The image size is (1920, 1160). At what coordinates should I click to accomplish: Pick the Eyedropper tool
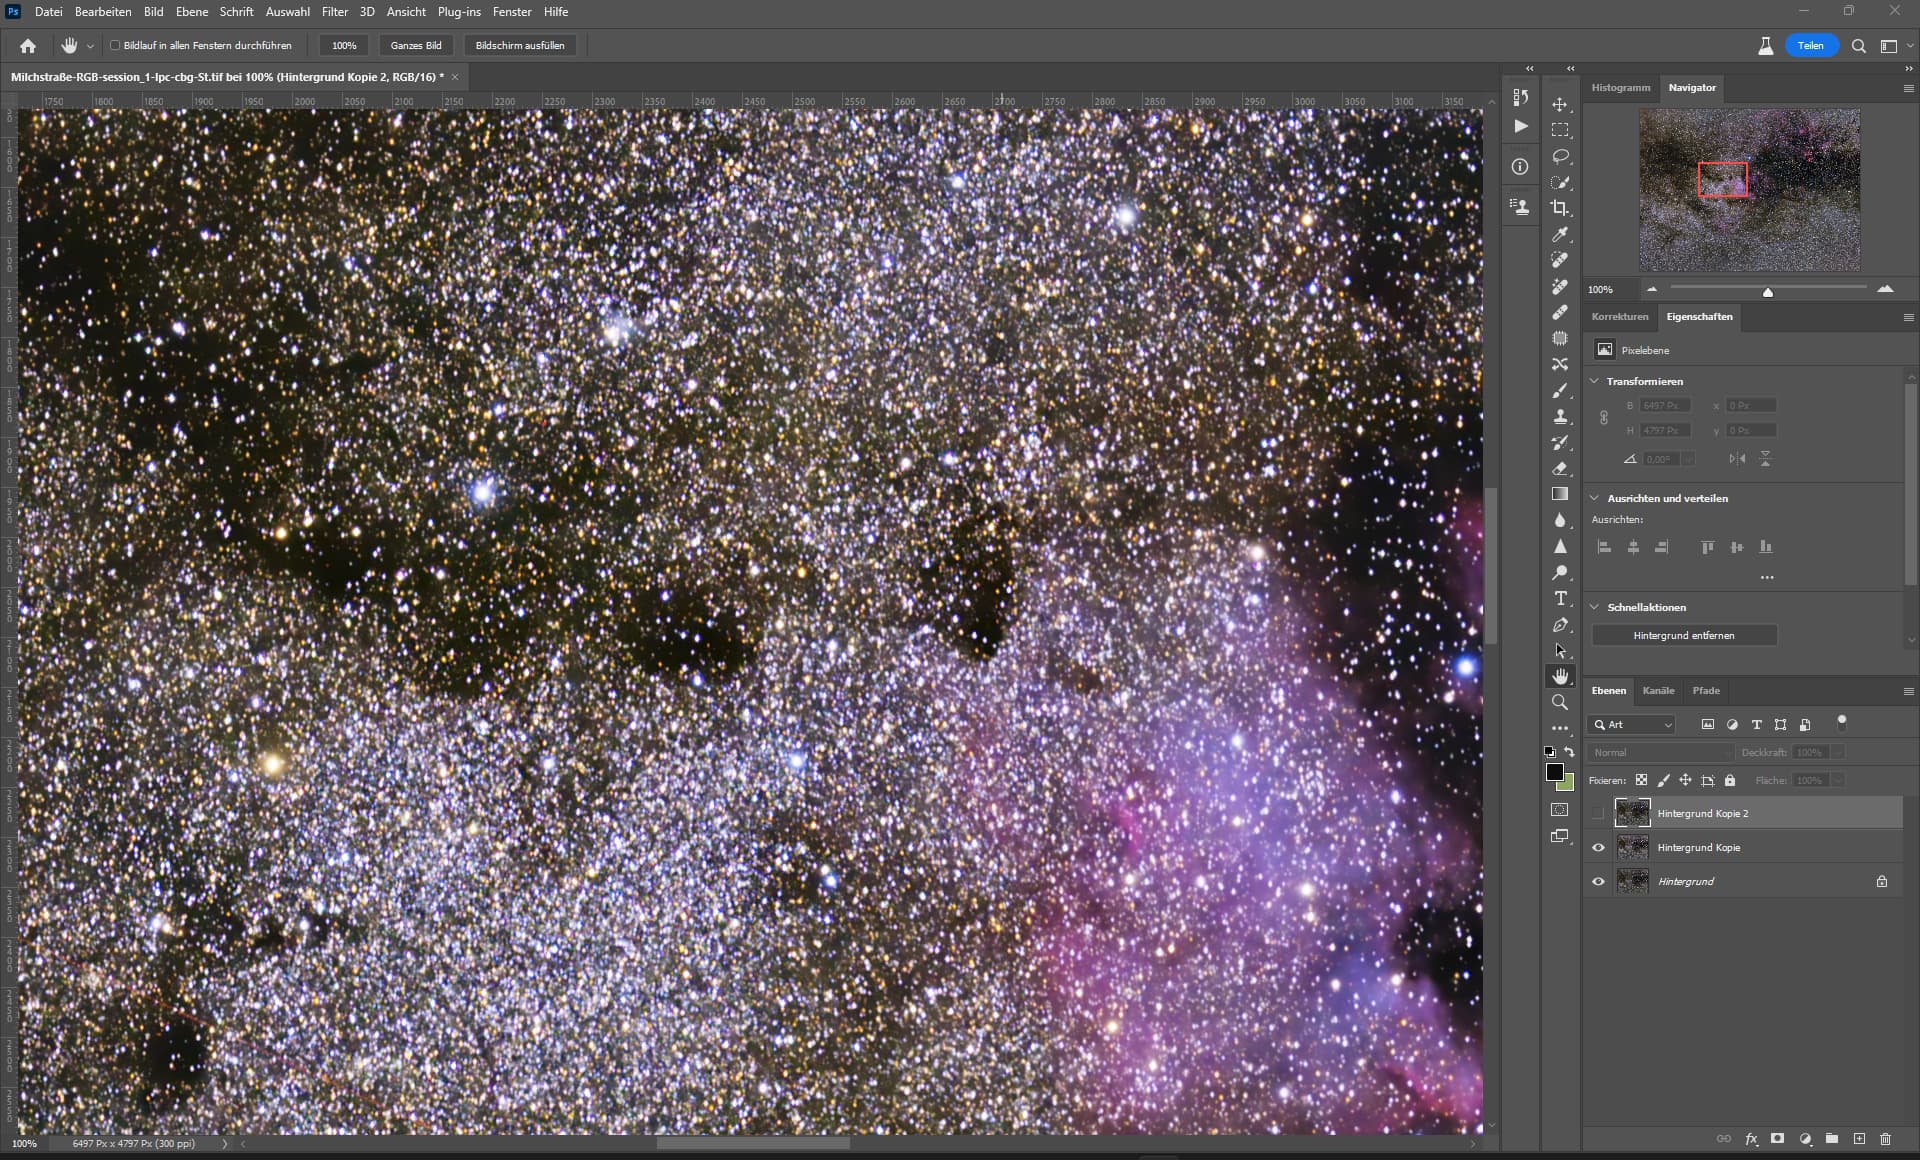point(1560,234)
